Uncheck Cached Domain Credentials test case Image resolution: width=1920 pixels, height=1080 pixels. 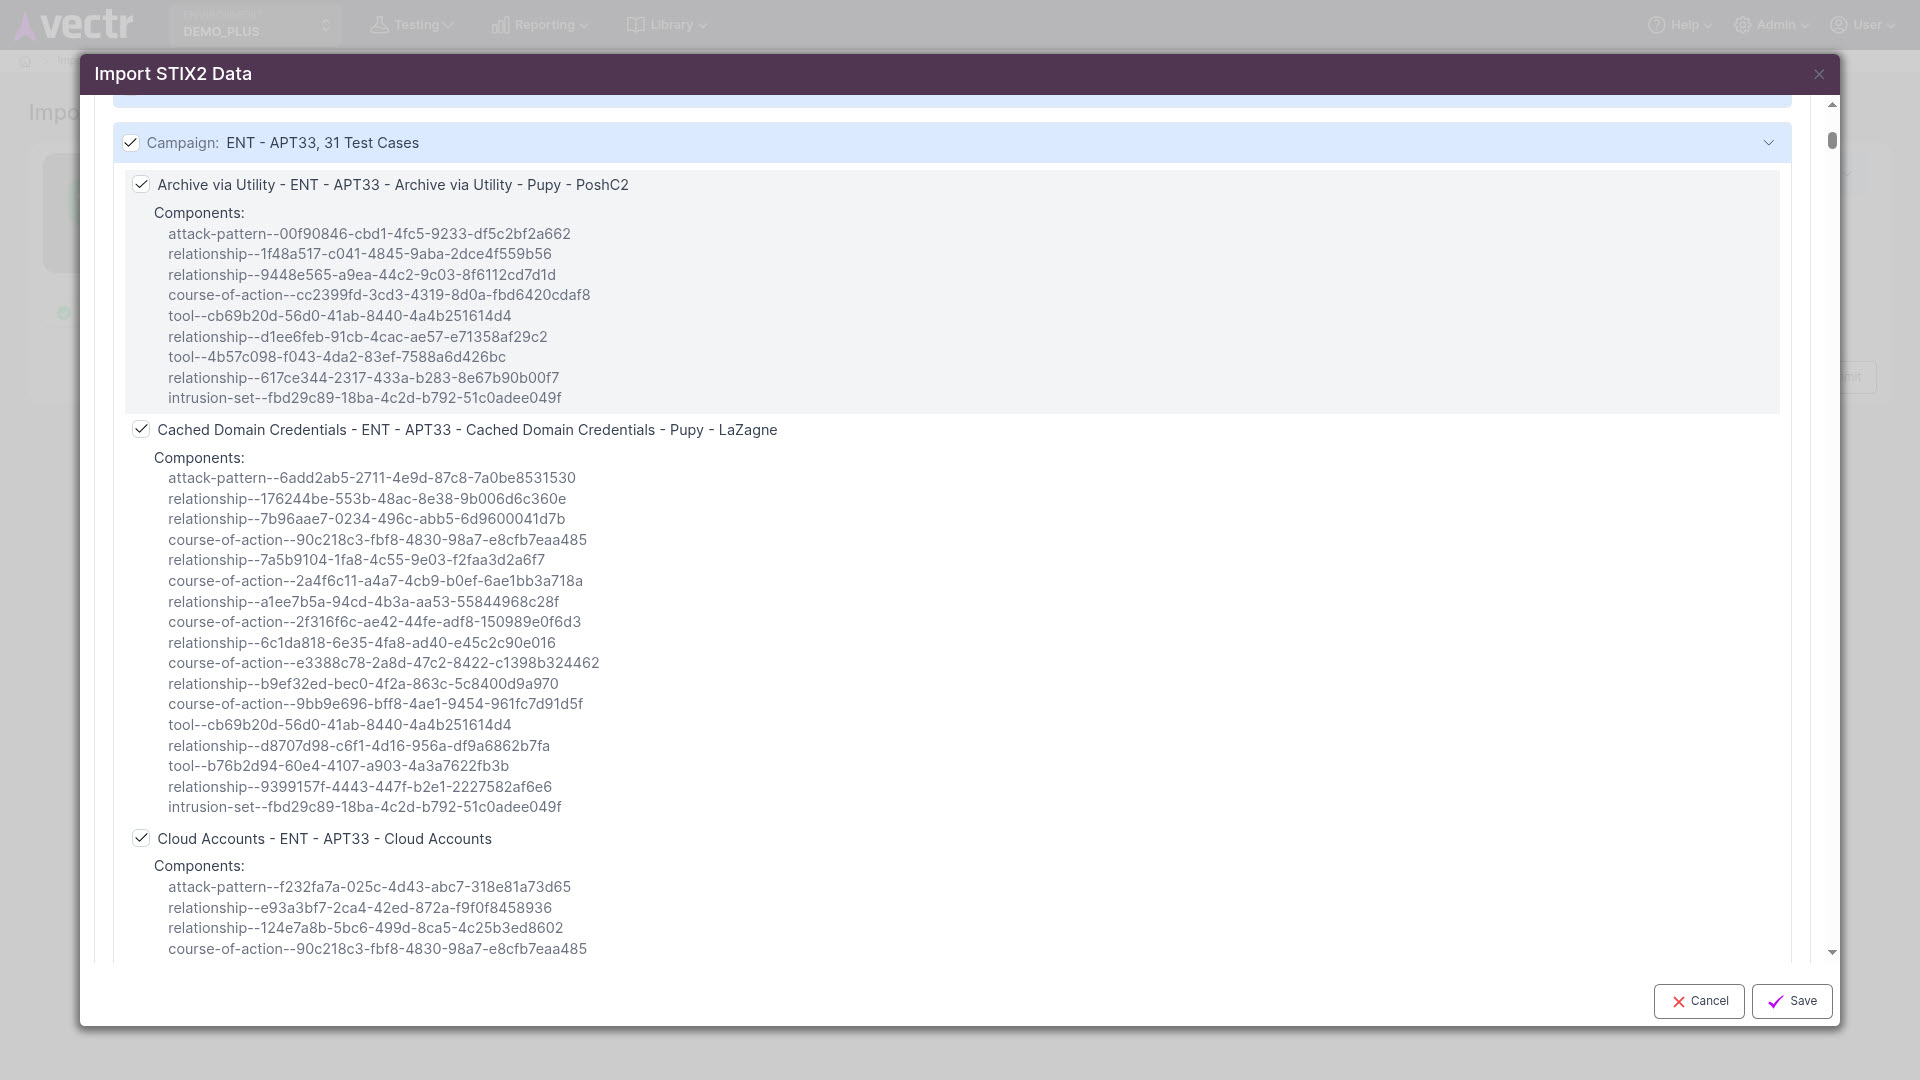pos(141,430)
